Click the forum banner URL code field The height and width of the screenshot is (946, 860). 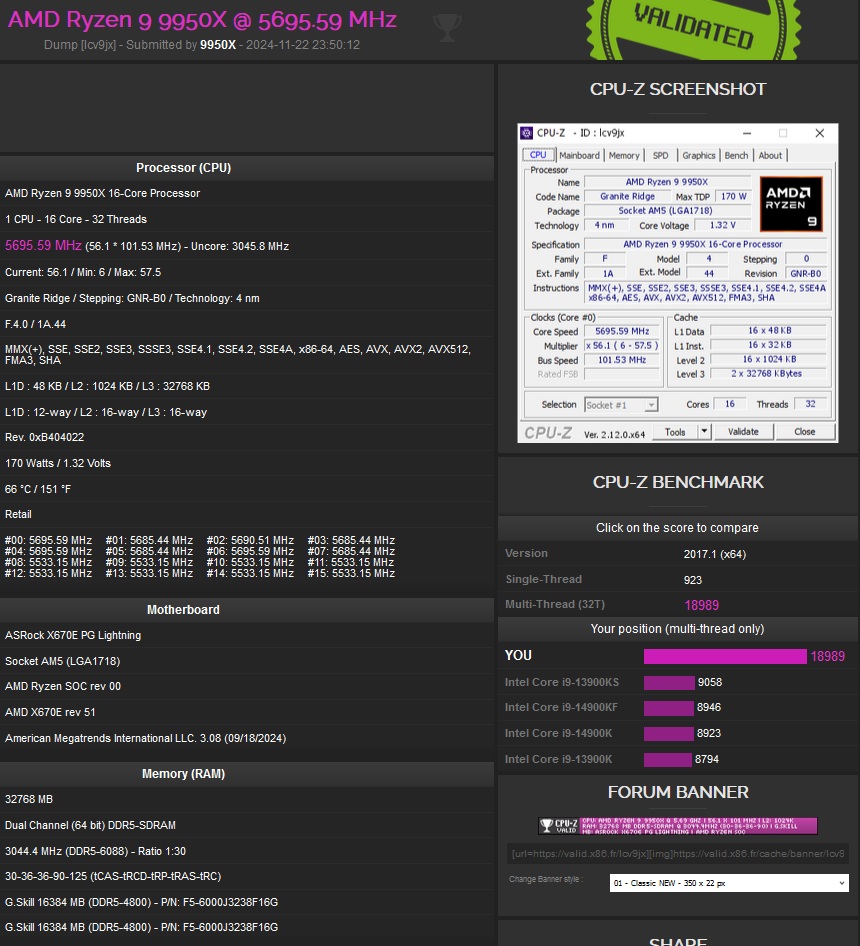[678, 854]
